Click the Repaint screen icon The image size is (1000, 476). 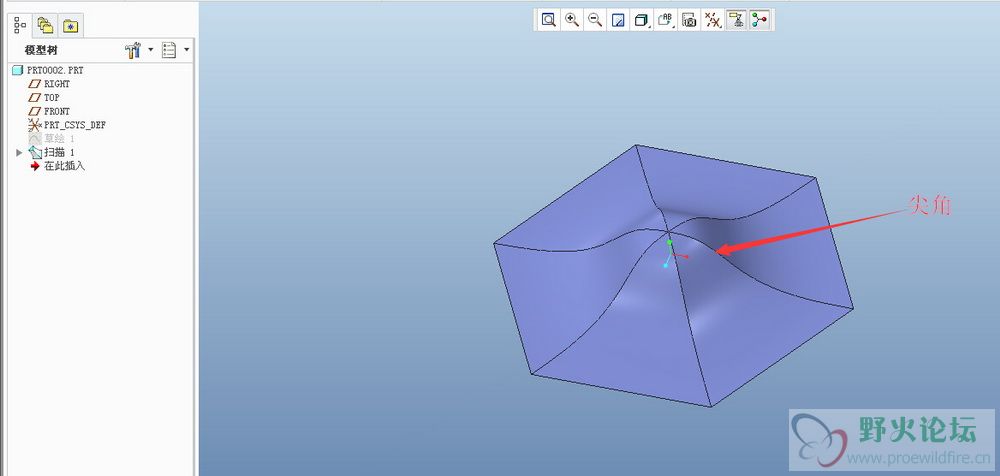[x=618, y=20]
